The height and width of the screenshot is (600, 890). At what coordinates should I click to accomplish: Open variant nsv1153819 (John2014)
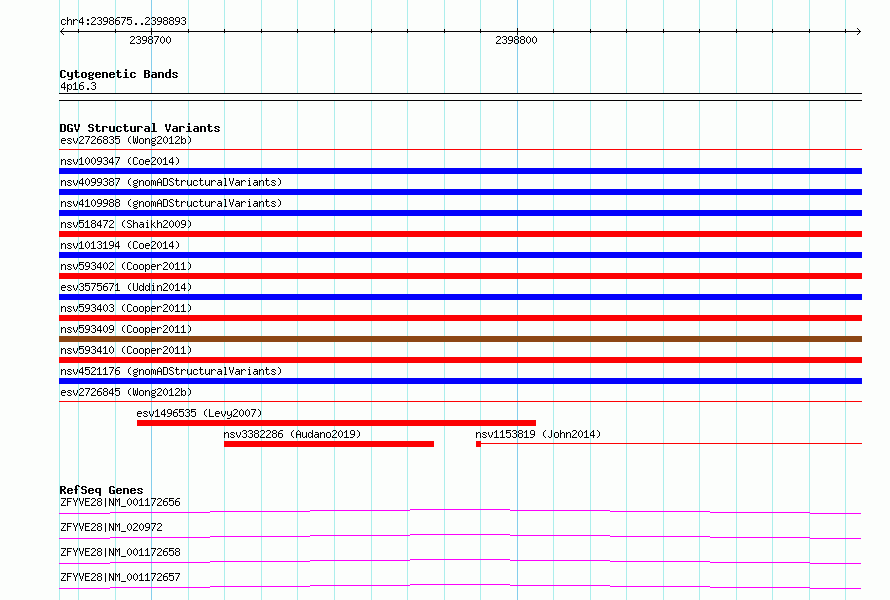click(x=538, y=434)
